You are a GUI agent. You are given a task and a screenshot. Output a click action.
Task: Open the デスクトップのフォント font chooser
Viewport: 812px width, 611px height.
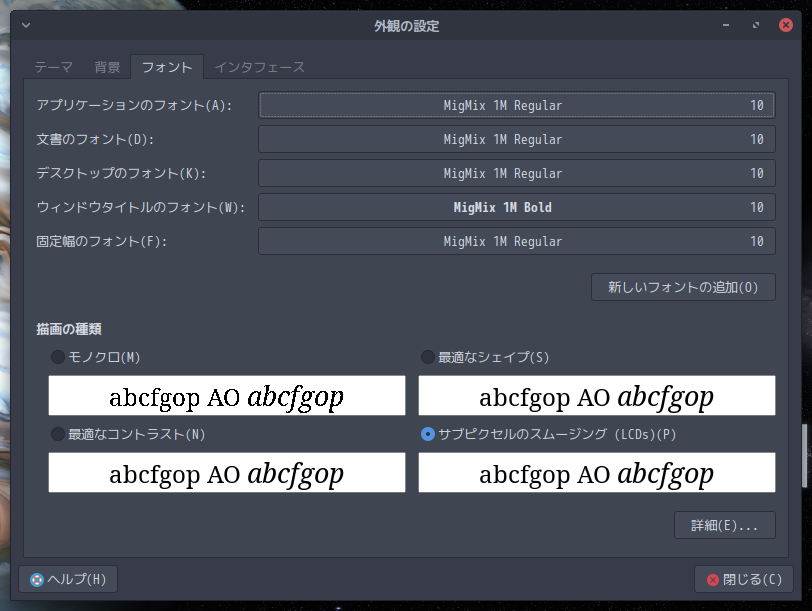516,173
